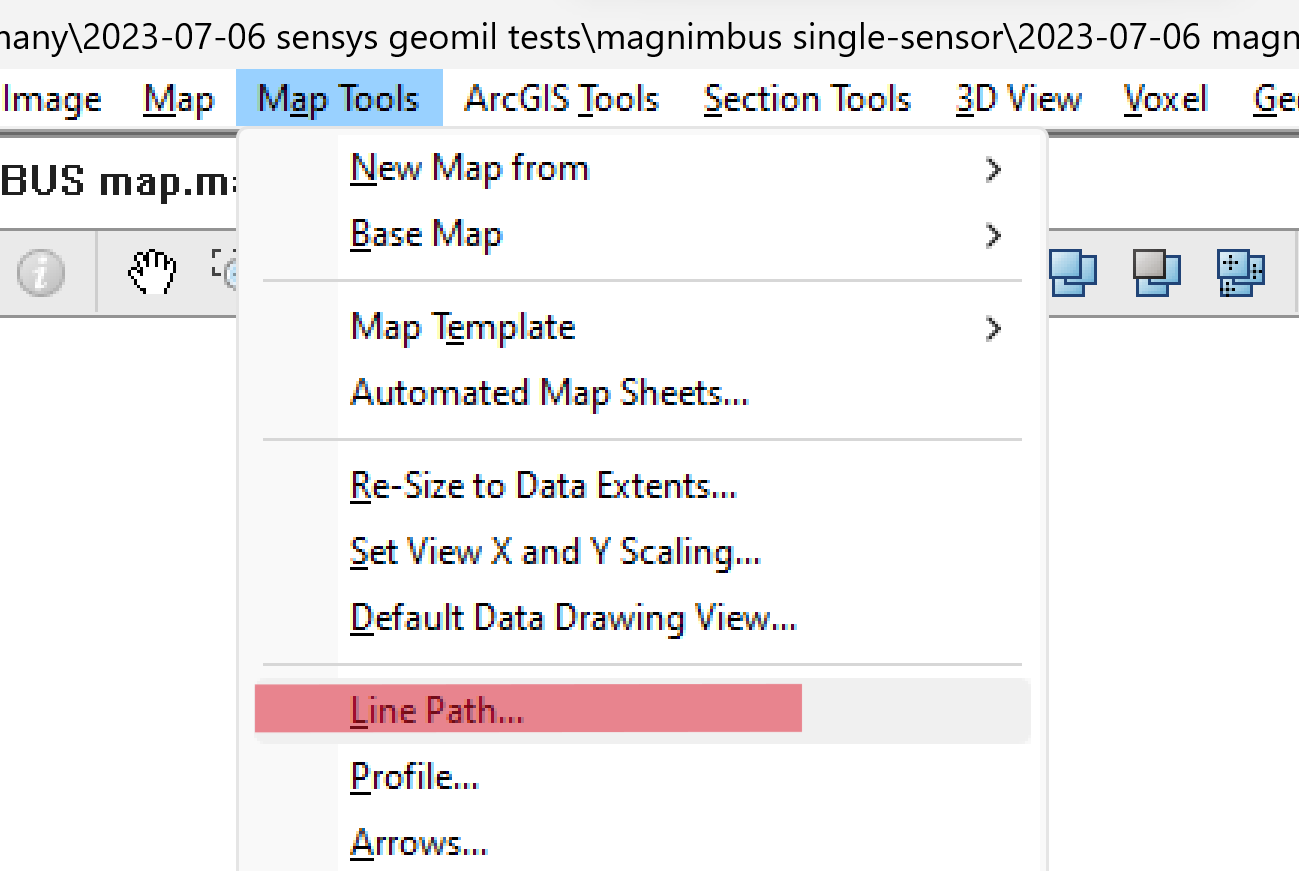Click the overlapping maps icon with crosshair markers
Image resolution: width=1299 pixels, height=871 pixels.
(1240, 272)
